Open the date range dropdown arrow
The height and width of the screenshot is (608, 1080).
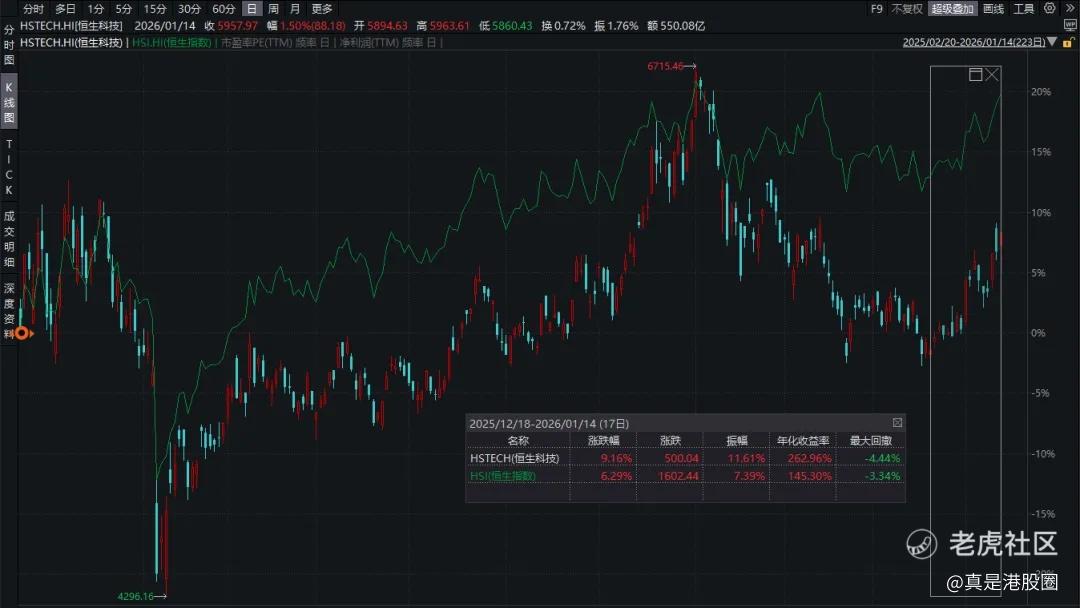1050,42
